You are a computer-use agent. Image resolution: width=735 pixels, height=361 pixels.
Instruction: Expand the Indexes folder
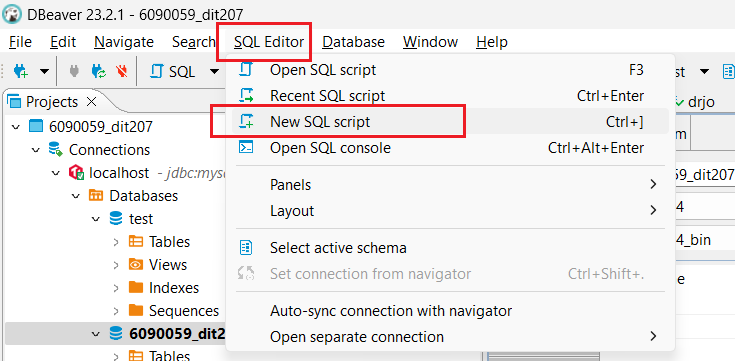[x=116, y=287]
